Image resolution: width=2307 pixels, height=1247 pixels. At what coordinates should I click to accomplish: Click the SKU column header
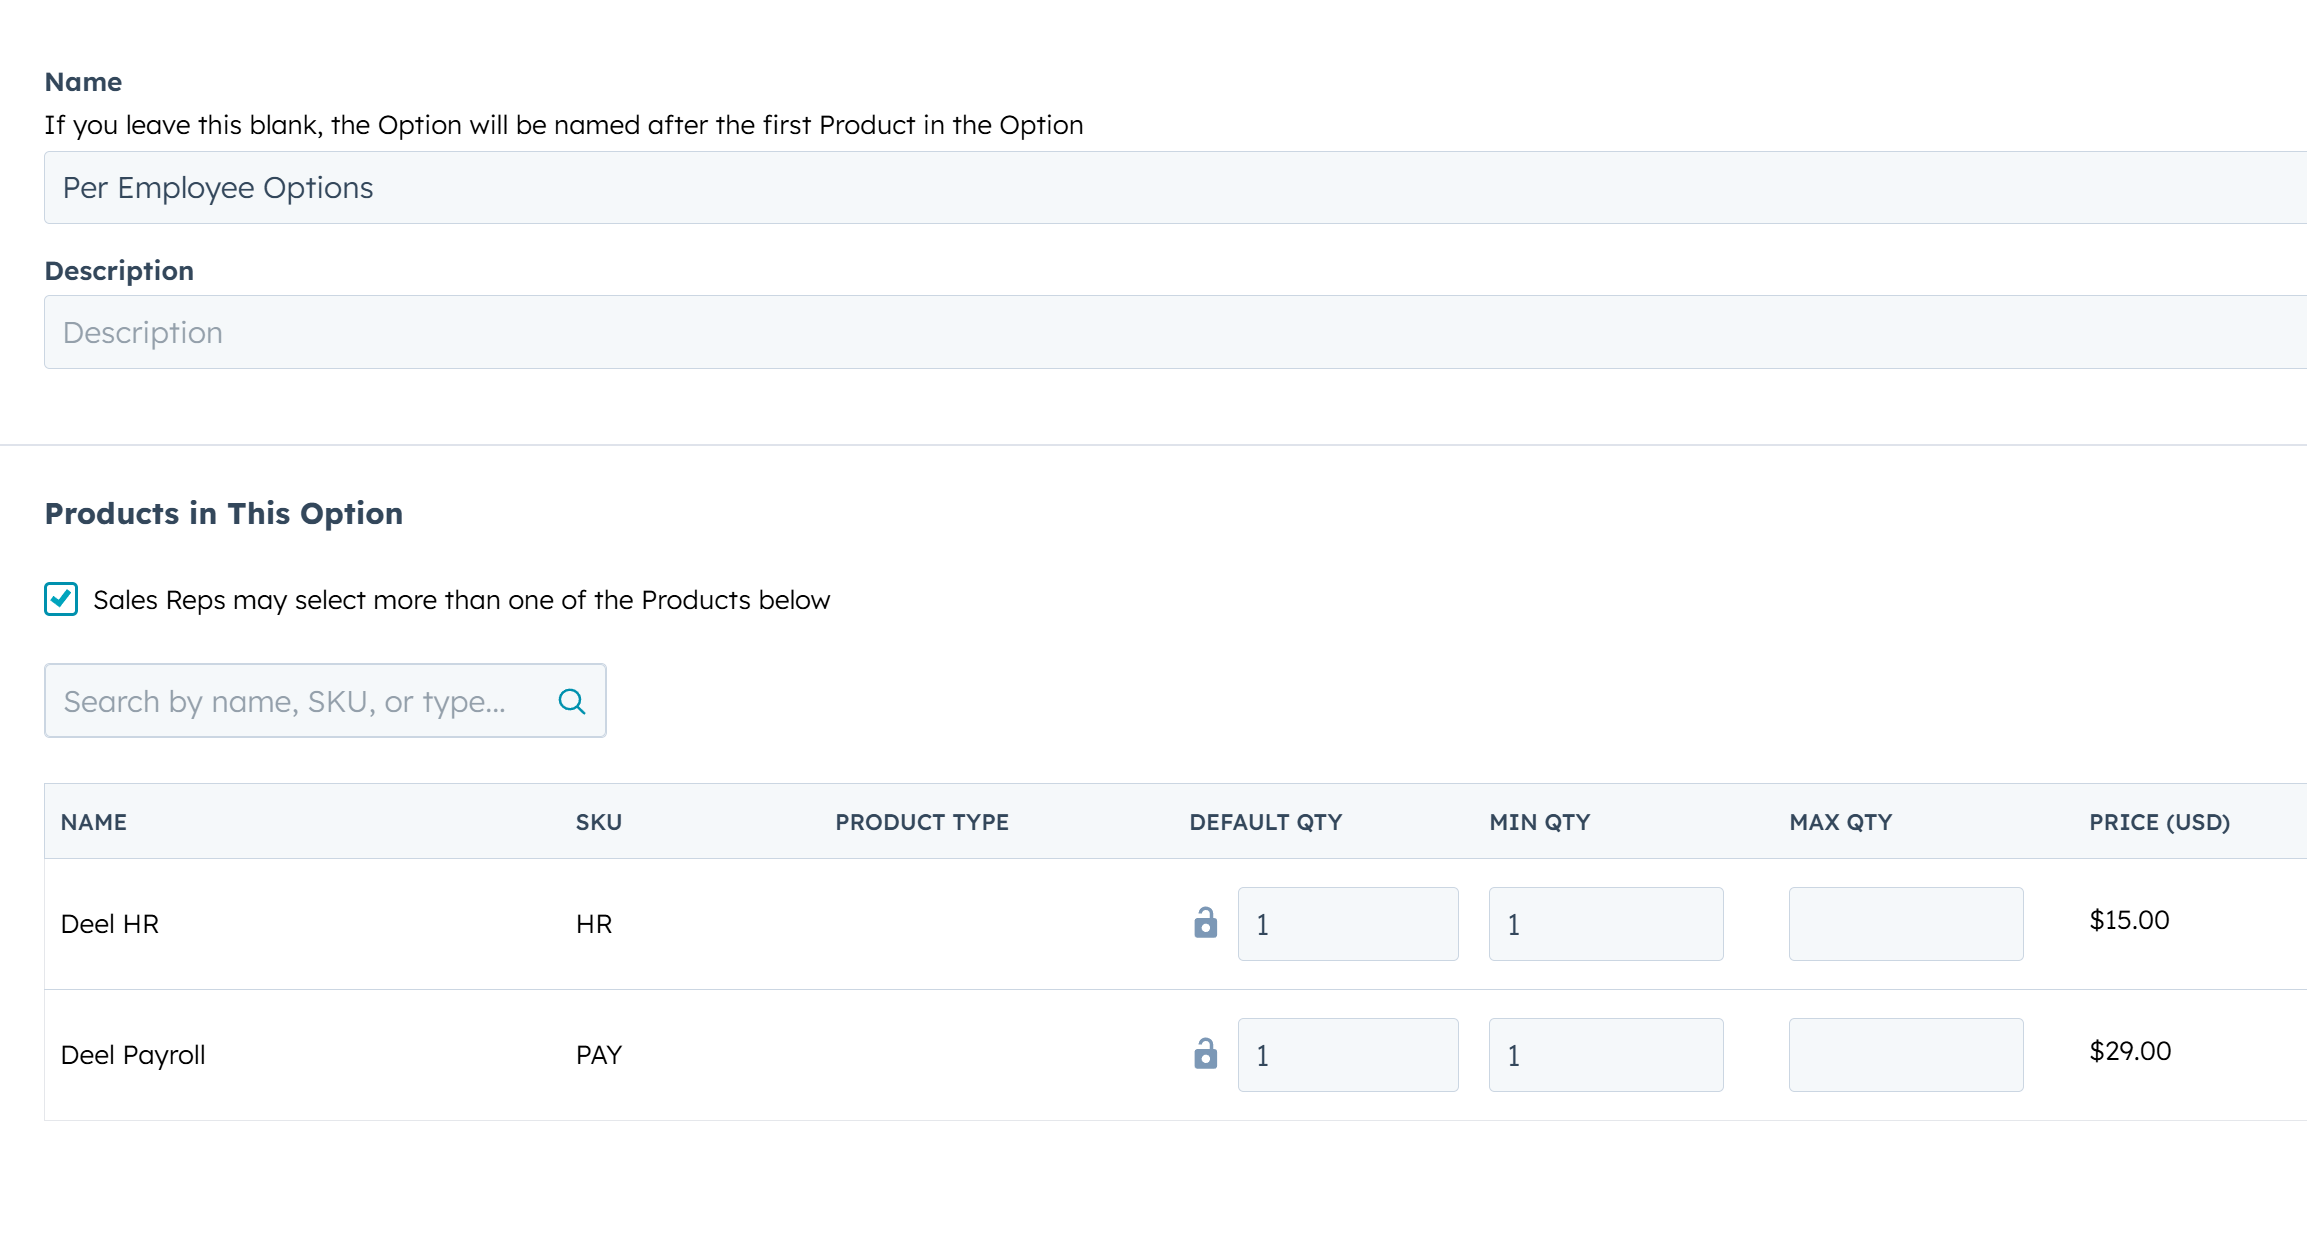[x=597, y=821]
